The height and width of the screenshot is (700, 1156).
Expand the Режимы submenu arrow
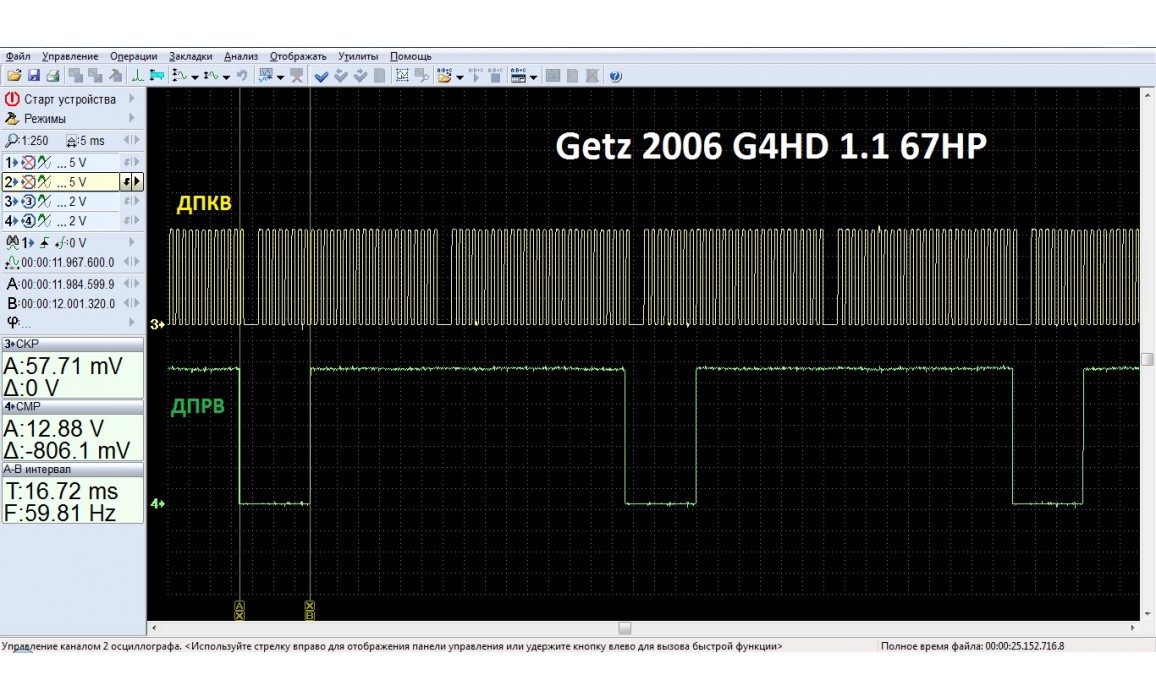pyautogui.click(x=131, y=118)
